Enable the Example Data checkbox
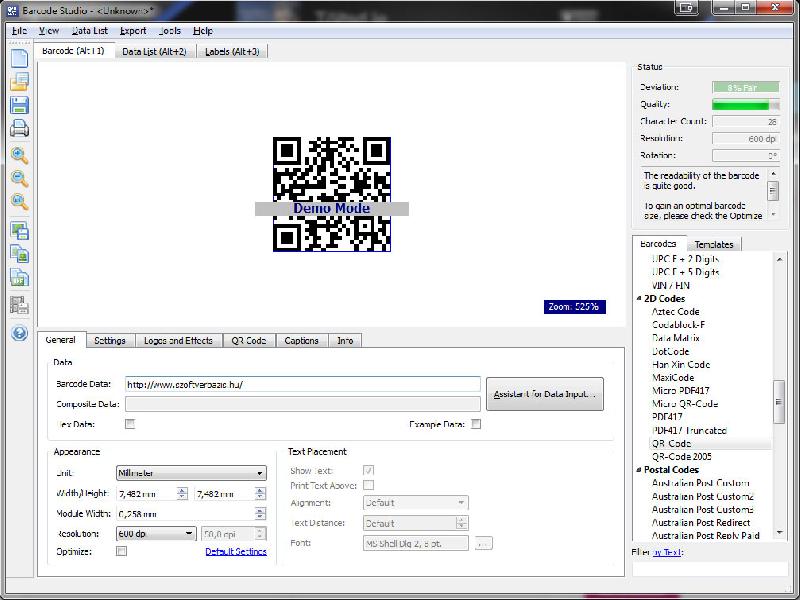 [x=476, y=424]
